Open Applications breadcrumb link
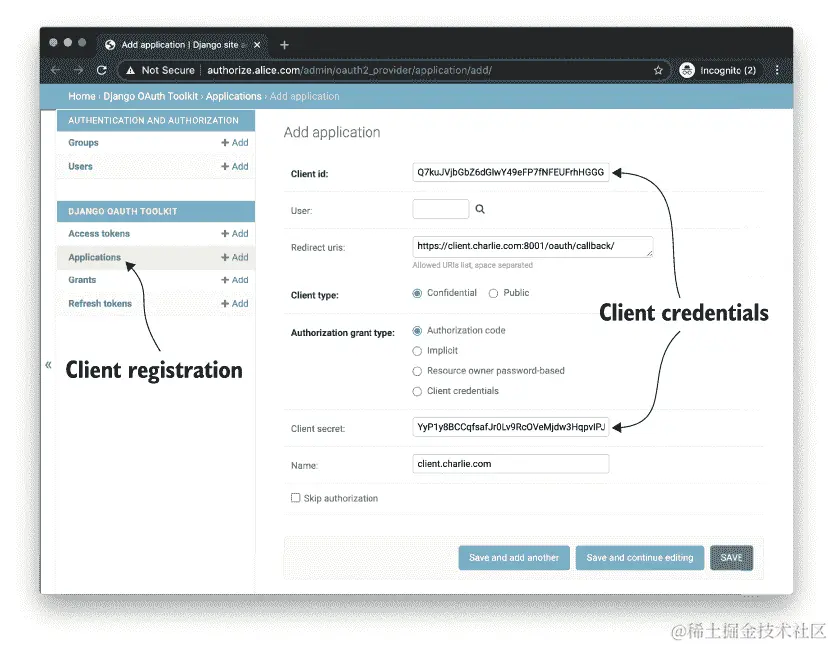This screenshot has height=647, width=833. 233,96
